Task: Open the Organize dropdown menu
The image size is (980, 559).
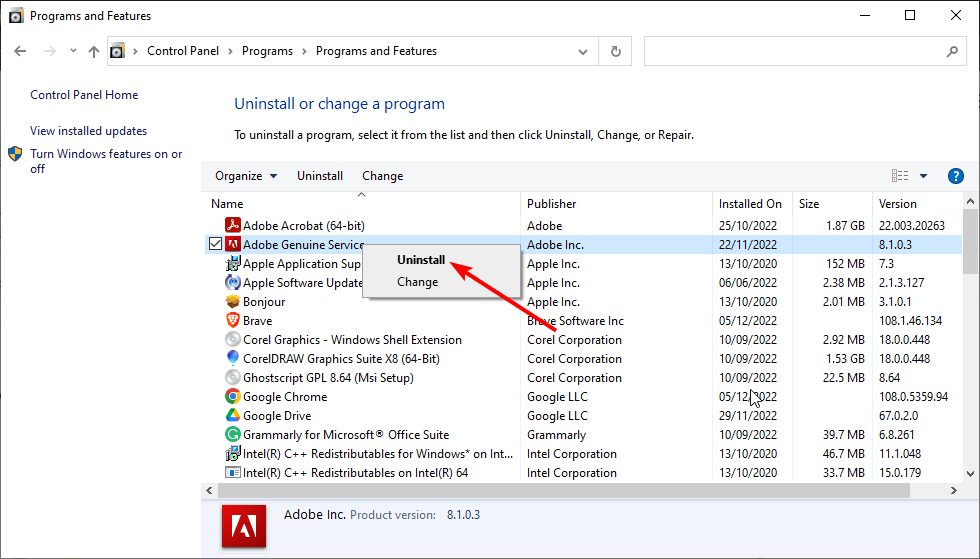Action: (x=246, y=176)
